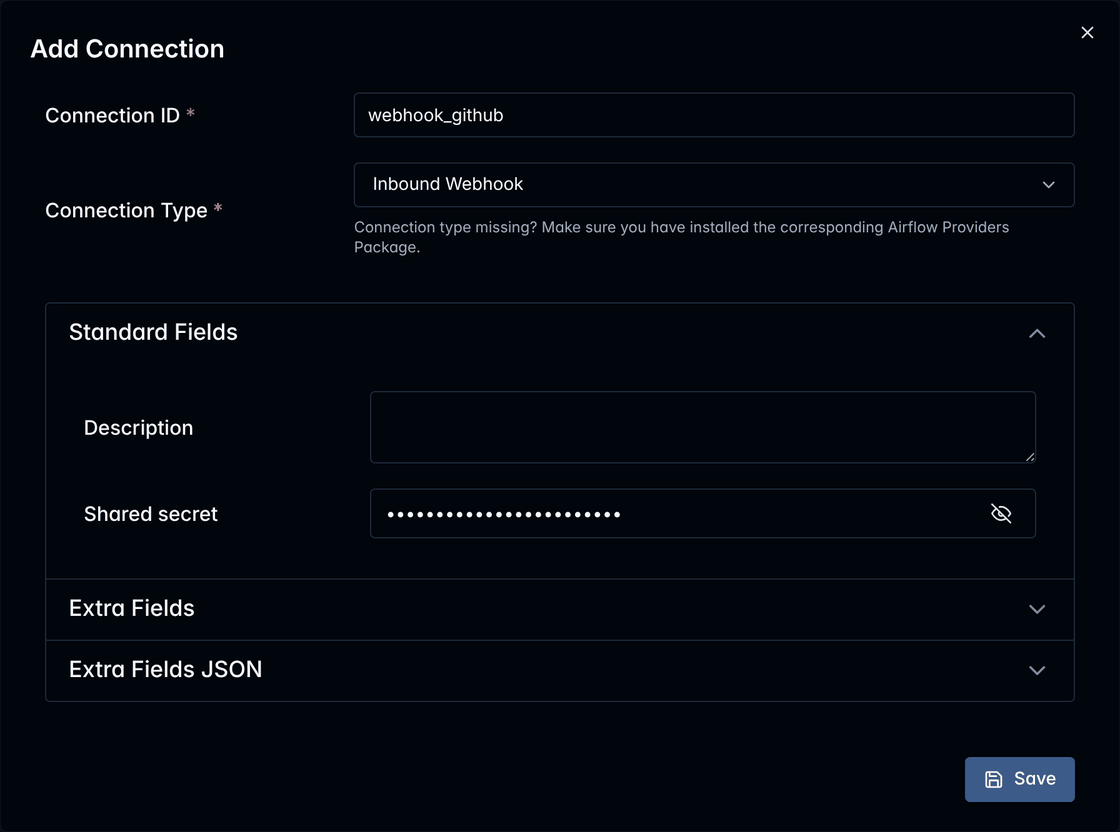The image size is (1120, 832).
Task: Open the Connection Type dropdown
Action: pyautogui.click(x=714, y=185)
